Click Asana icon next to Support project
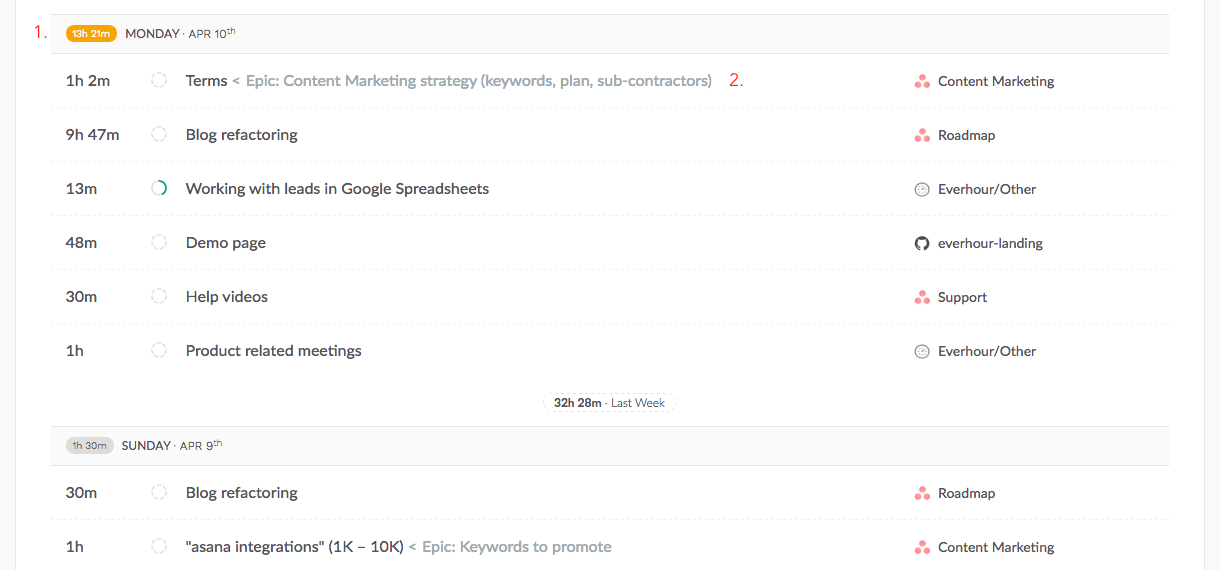1220x570 pixels. (x=922, y=297)
